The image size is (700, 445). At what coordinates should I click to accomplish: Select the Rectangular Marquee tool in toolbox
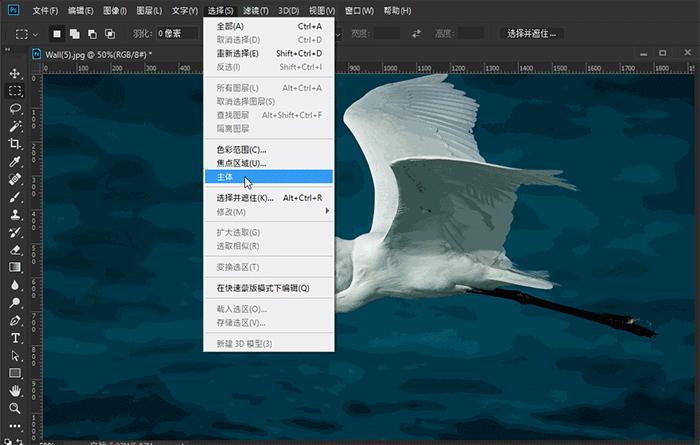coord(15,91)
